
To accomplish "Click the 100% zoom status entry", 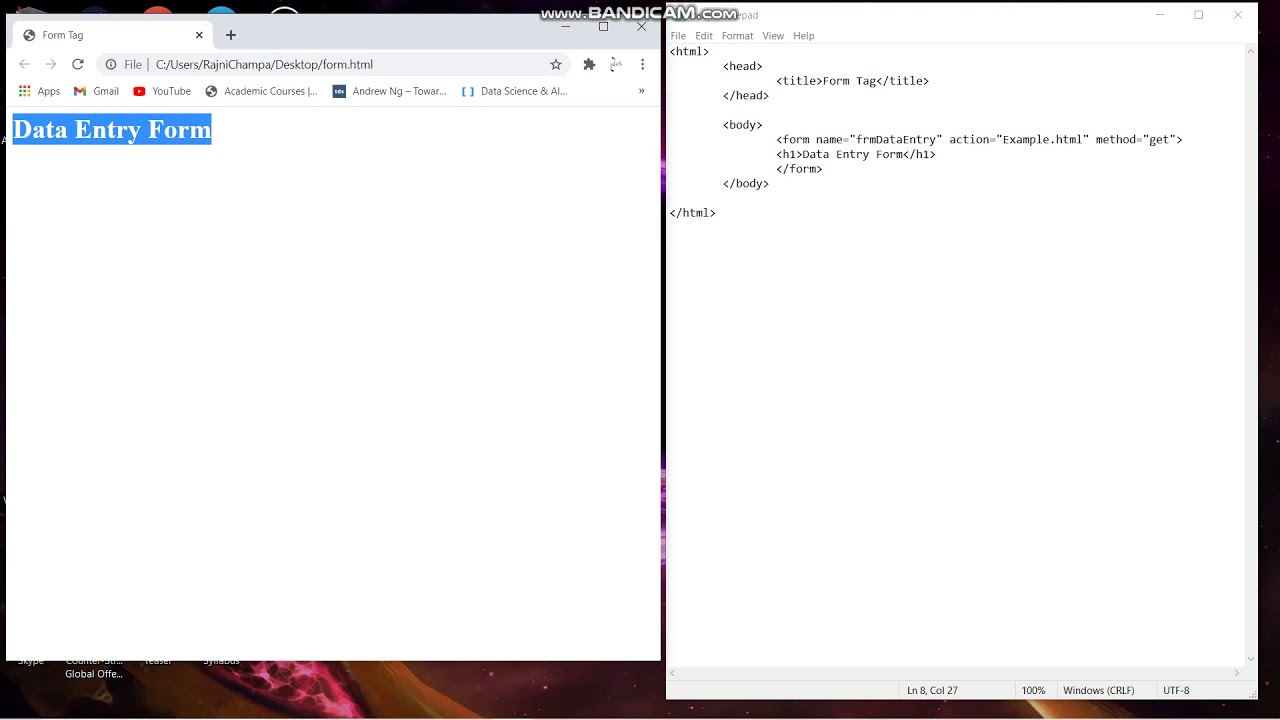I will coord(1034,691).
